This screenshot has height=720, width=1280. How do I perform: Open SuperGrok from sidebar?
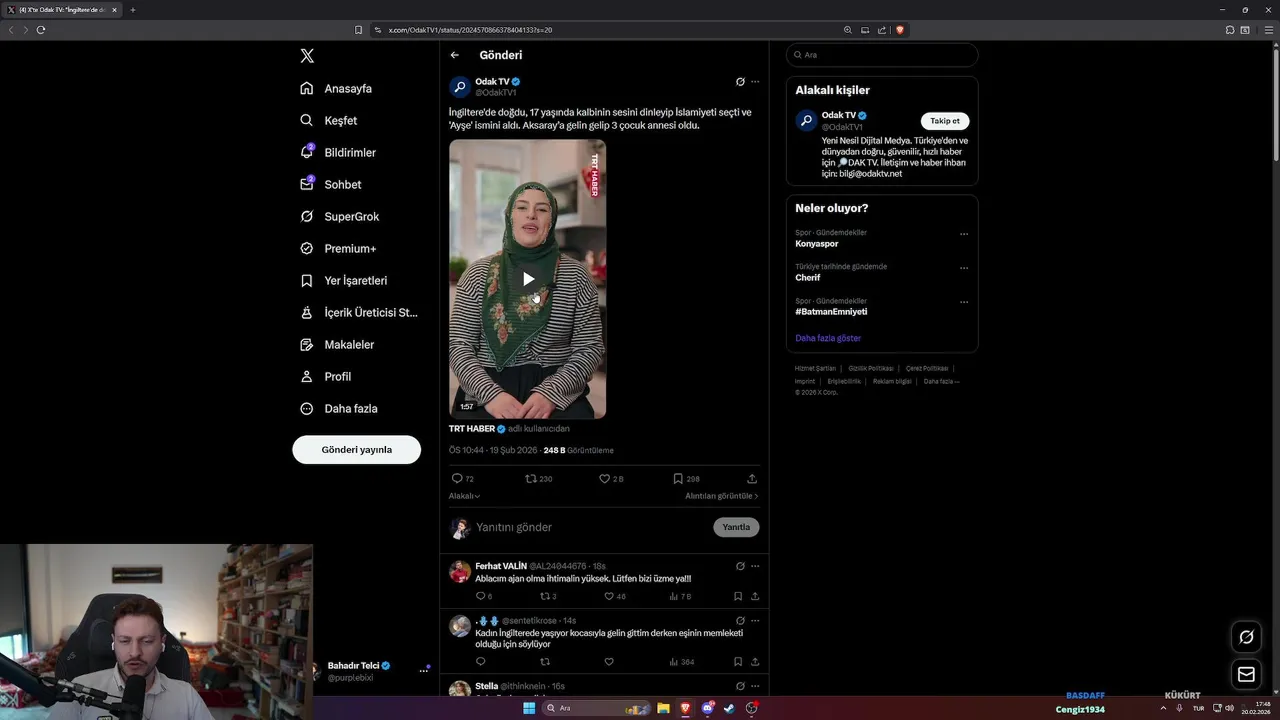coord(340,216)
